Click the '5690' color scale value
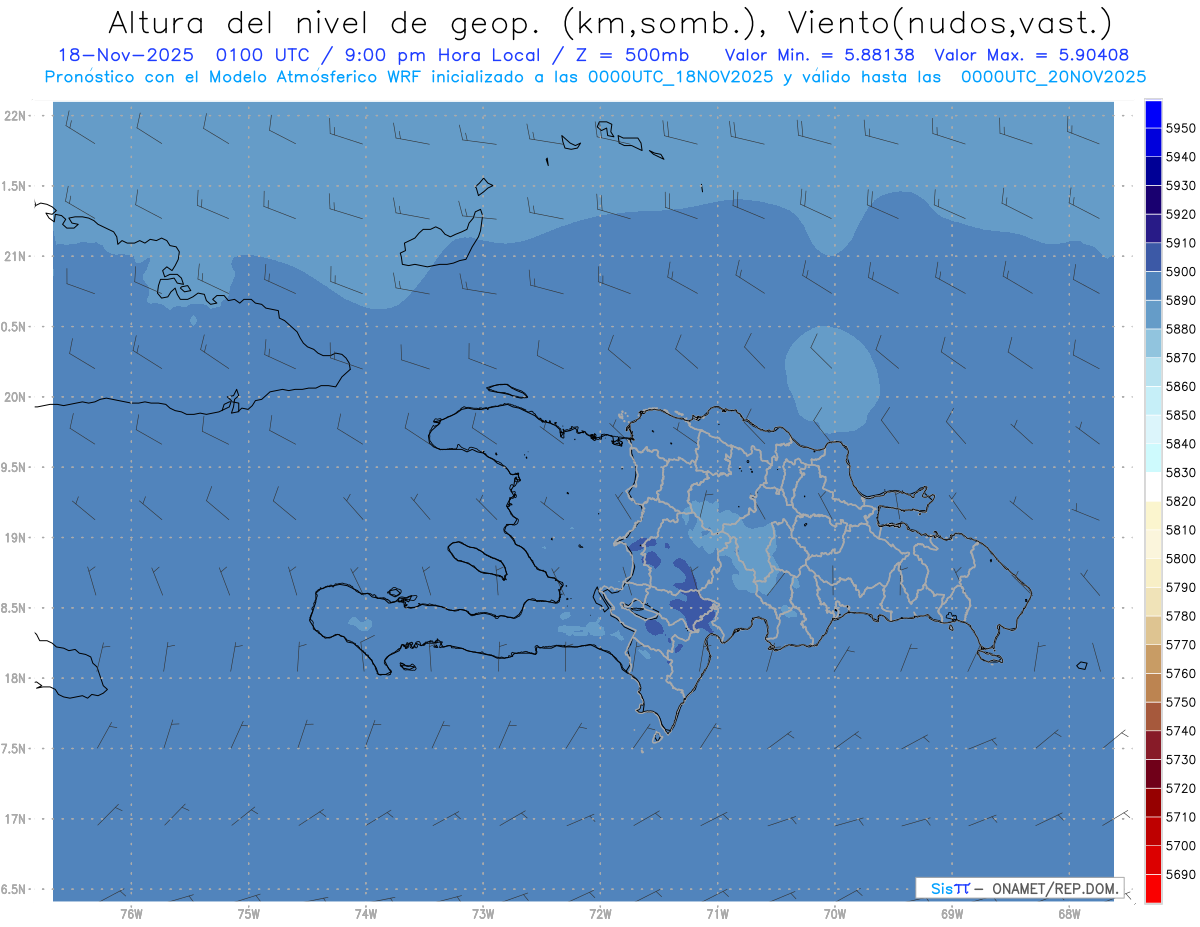The image size is (1200, 927). coord(1181,874)
